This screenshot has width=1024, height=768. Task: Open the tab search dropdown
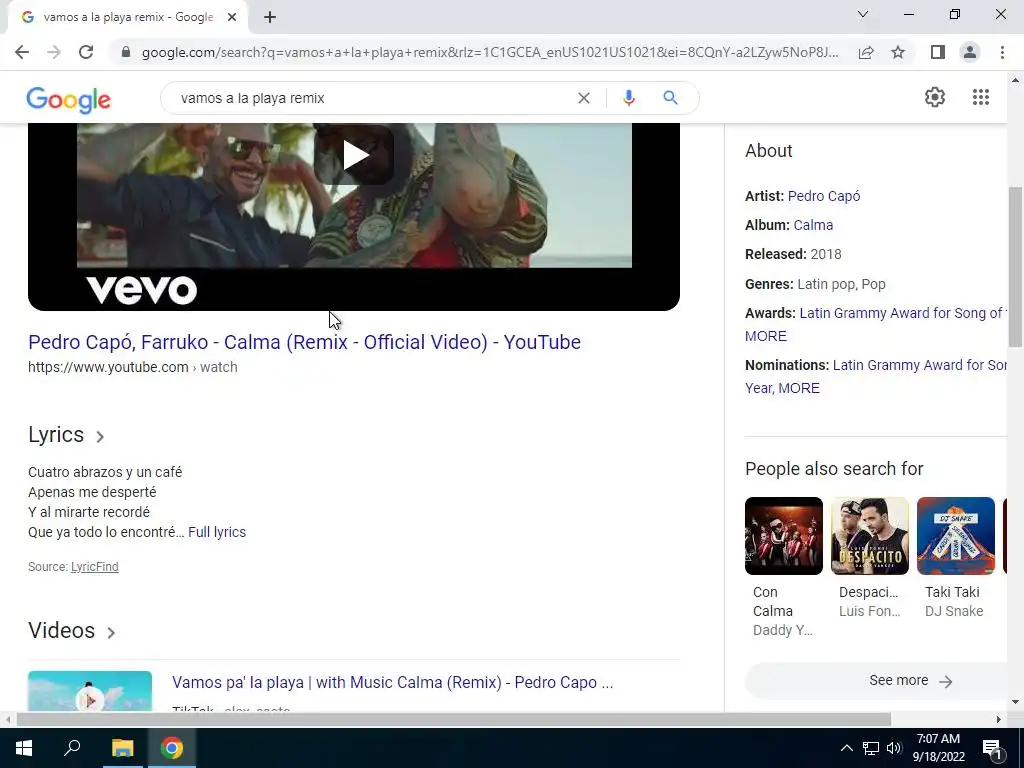point(863,14)
